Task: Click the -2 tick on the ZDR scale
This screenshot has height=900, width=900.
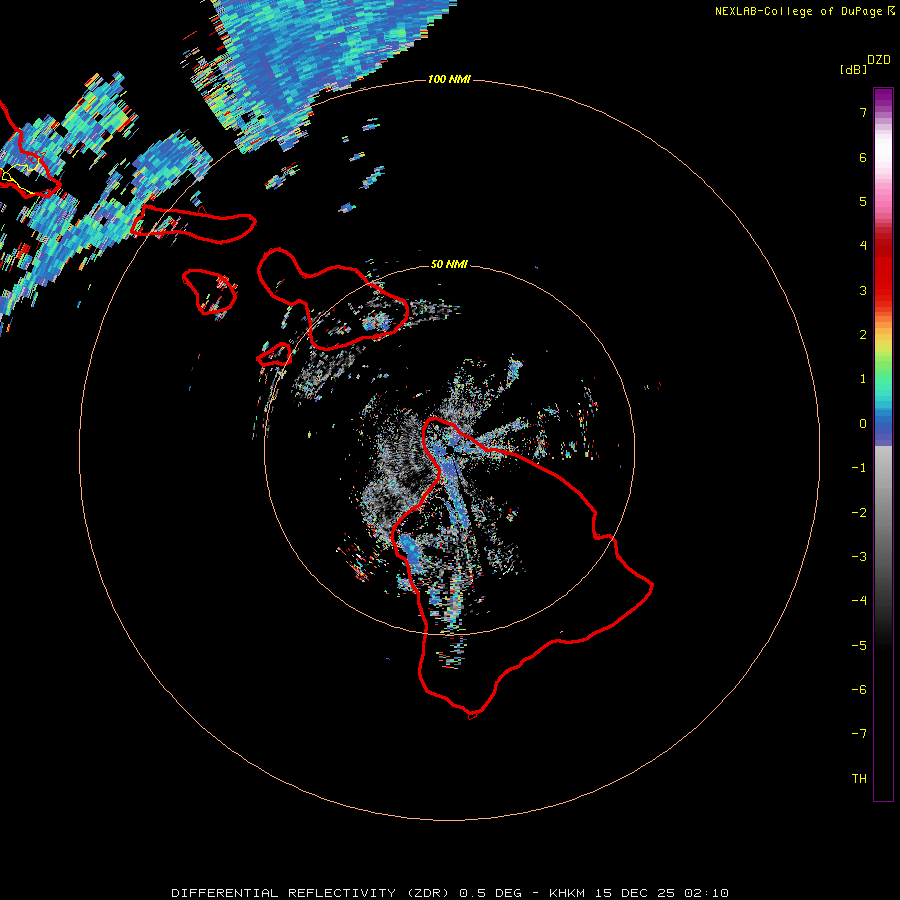Action: pyautogui.click(x=859, y=513)
